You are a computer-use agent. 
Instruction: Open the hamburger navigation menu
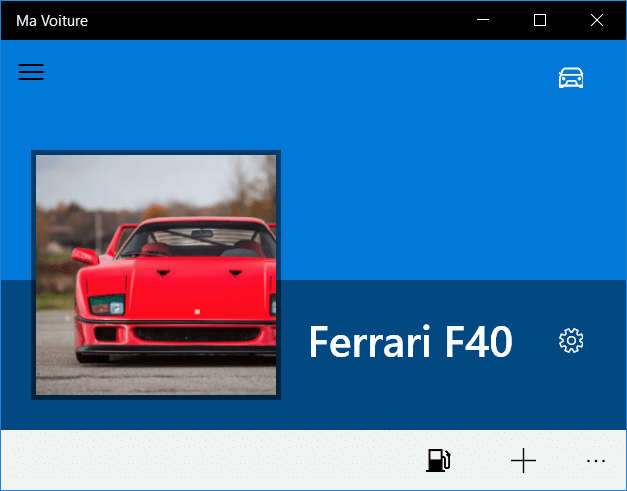(x=31, y=72)
